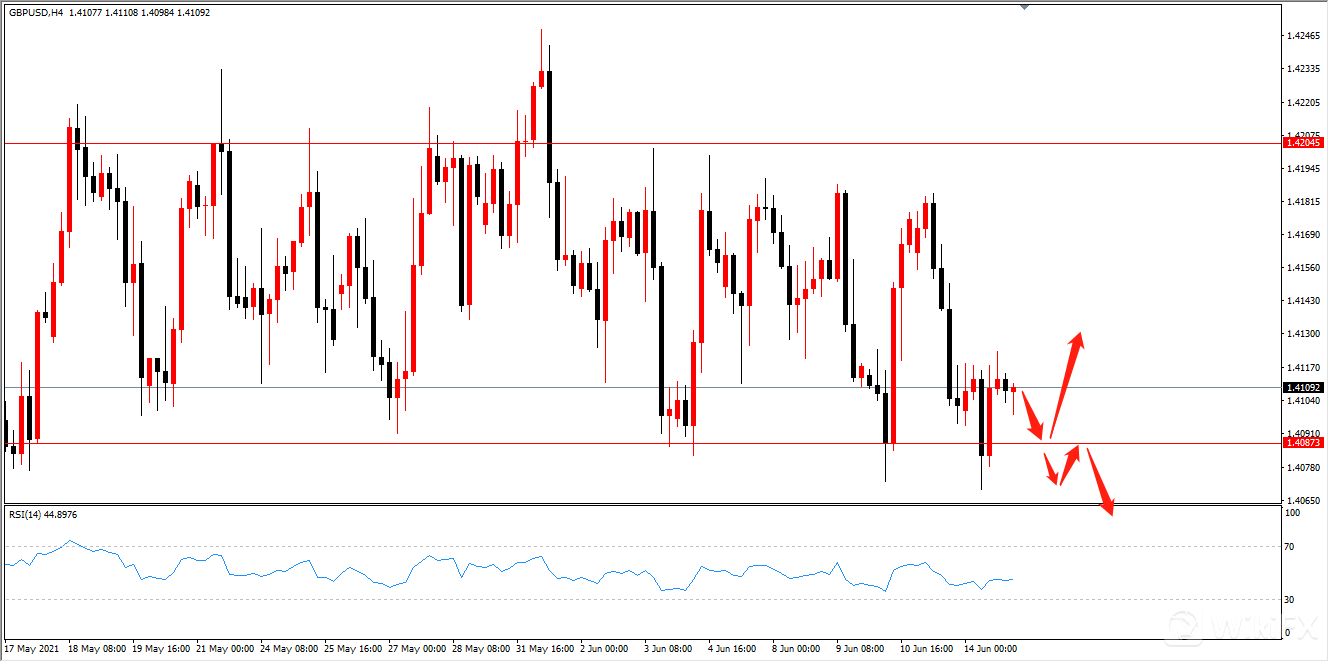Click the 18 May 08:00 time label
1329x662 pixels.
pos(97,648)
